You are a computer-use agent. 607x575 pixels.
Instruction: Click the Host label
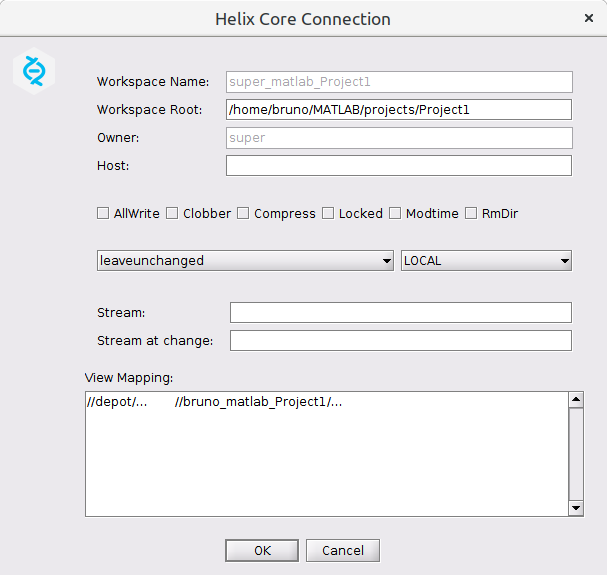(113, 166)
